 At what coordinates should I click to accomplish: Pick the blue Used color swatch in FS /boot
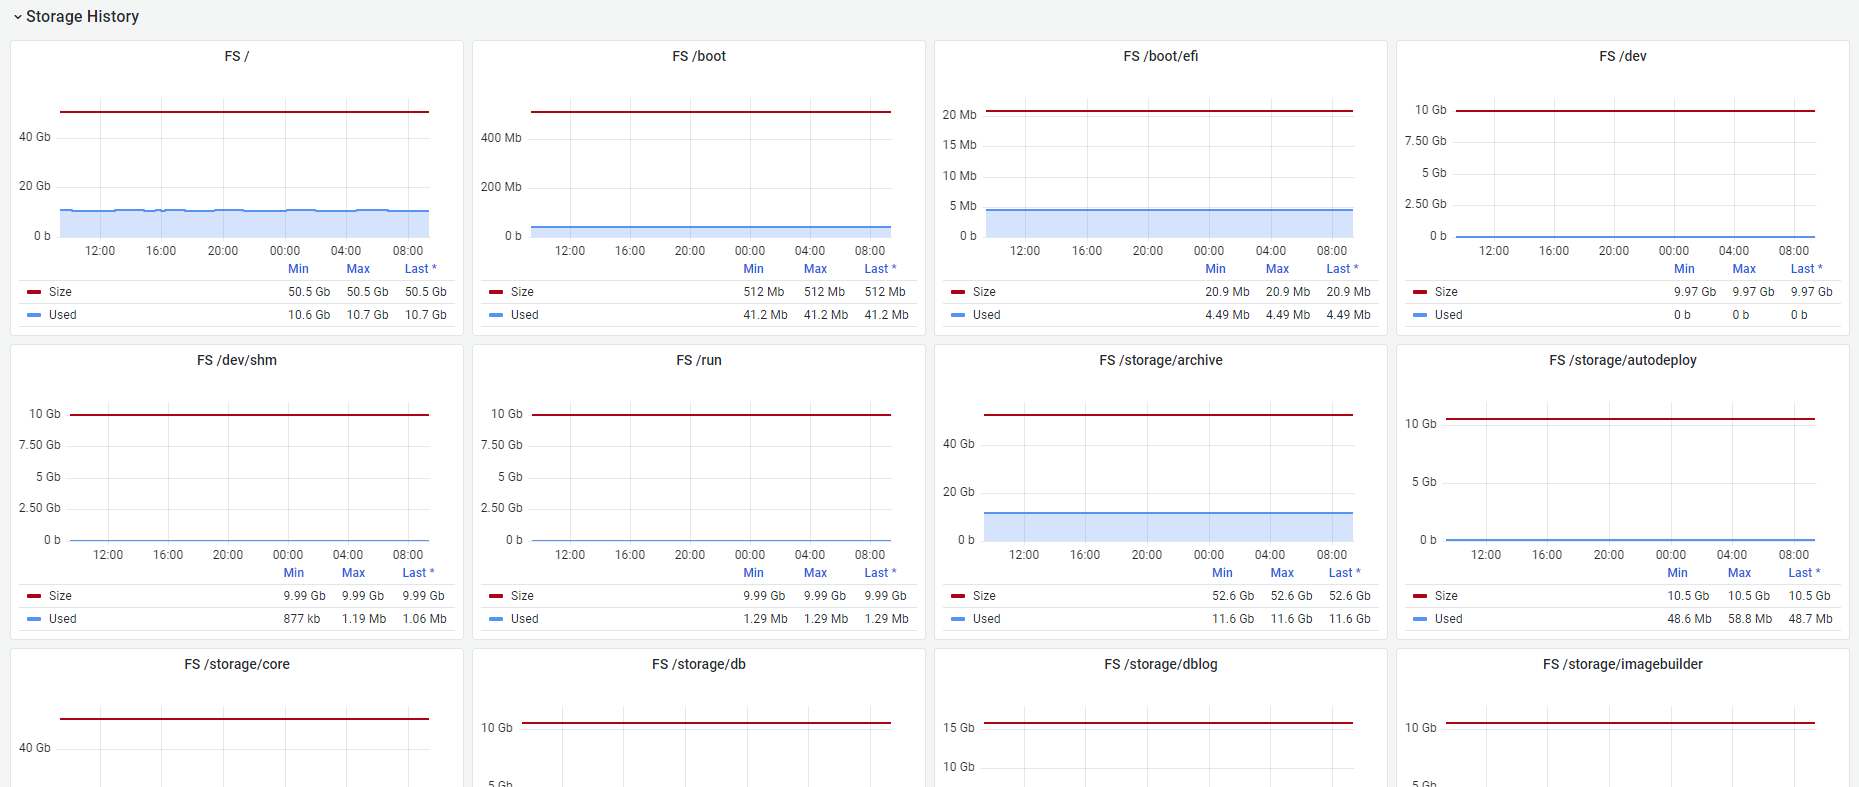click(x=496, y=315)
